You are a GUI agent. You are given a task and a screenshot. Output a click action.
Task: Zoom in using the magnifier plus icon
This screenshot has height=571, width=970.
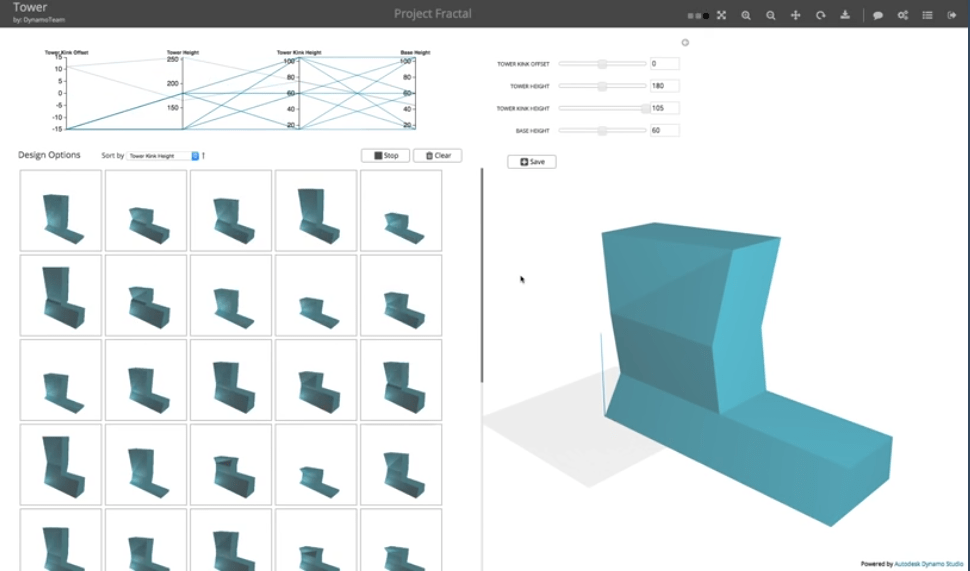coord(746,15)
